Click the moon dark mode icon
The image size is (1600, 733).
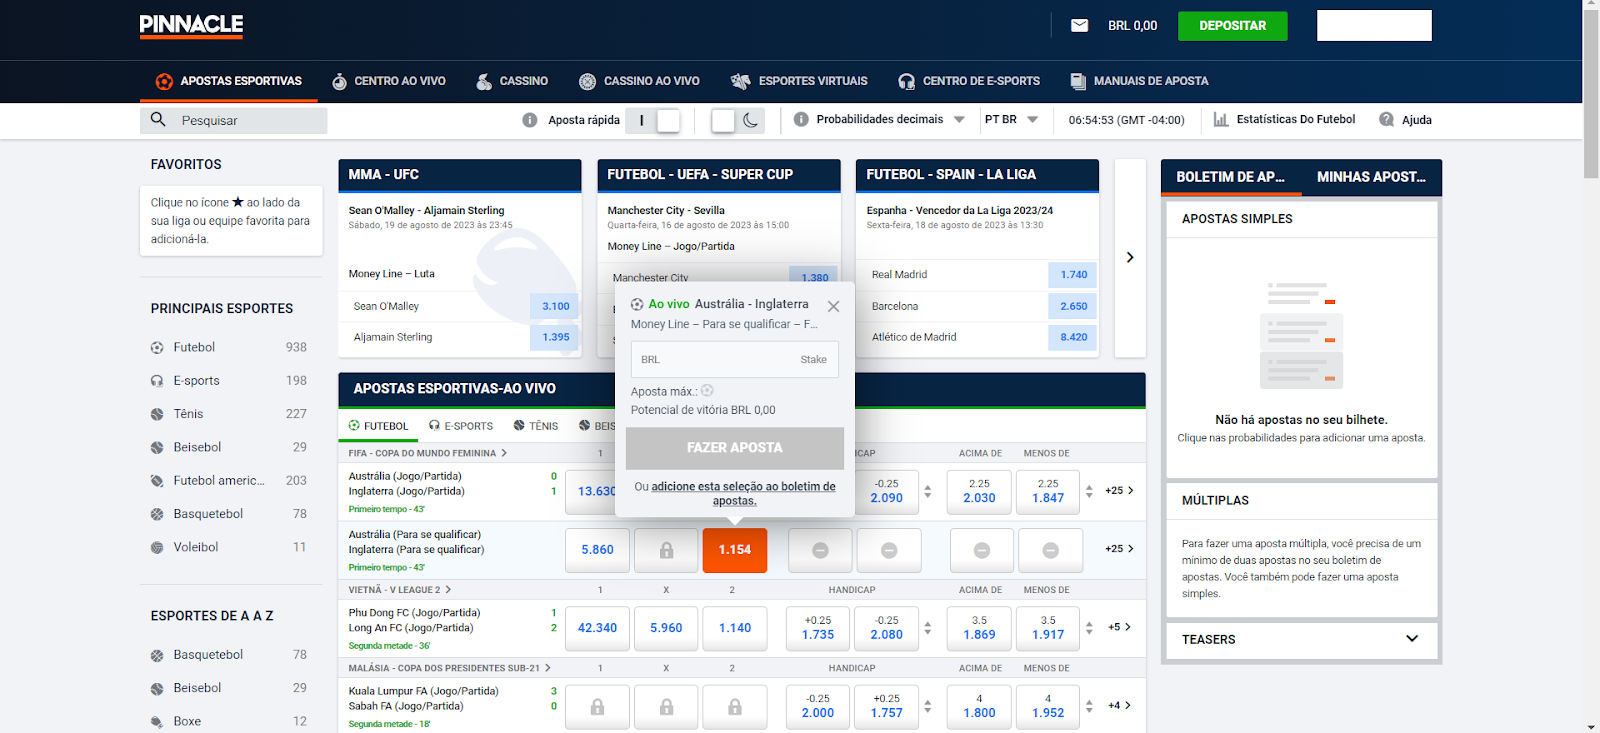click(751, 120)
